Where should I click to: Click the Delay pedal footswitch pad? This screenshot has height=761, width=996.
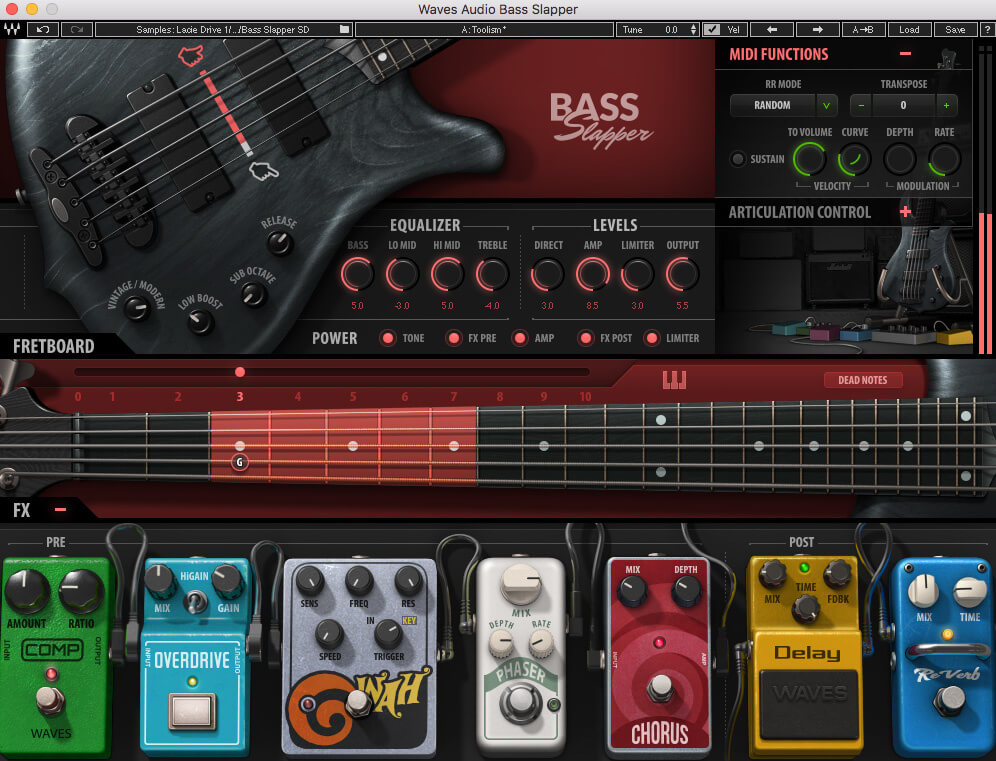coord(809,702)
